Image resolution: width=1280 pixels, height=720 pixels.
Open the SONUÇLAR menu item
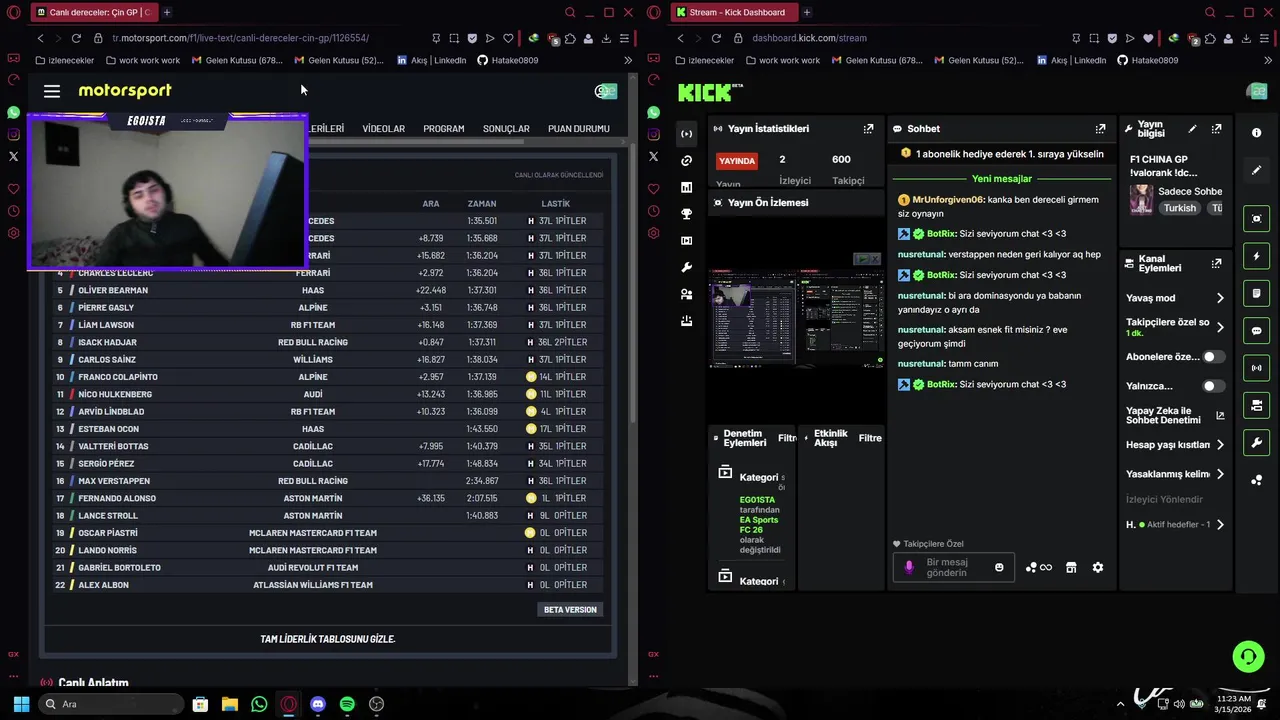[506, 129]
